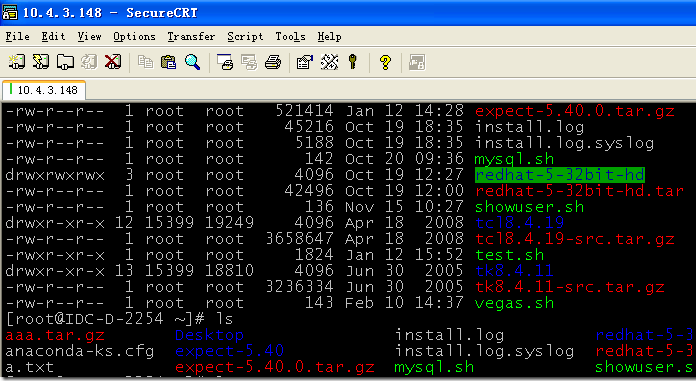Click the highlighted redhat-5-32bit-hd directory entry
The height and width of the screenshot is (381, 696).
pos(559,175)
